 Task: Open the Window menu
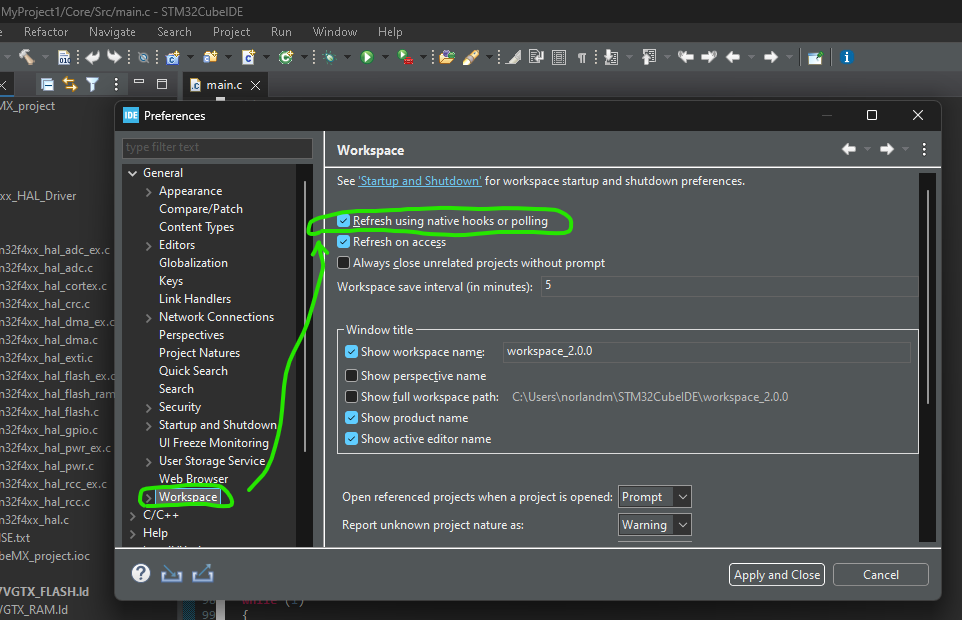coord(334,32)
